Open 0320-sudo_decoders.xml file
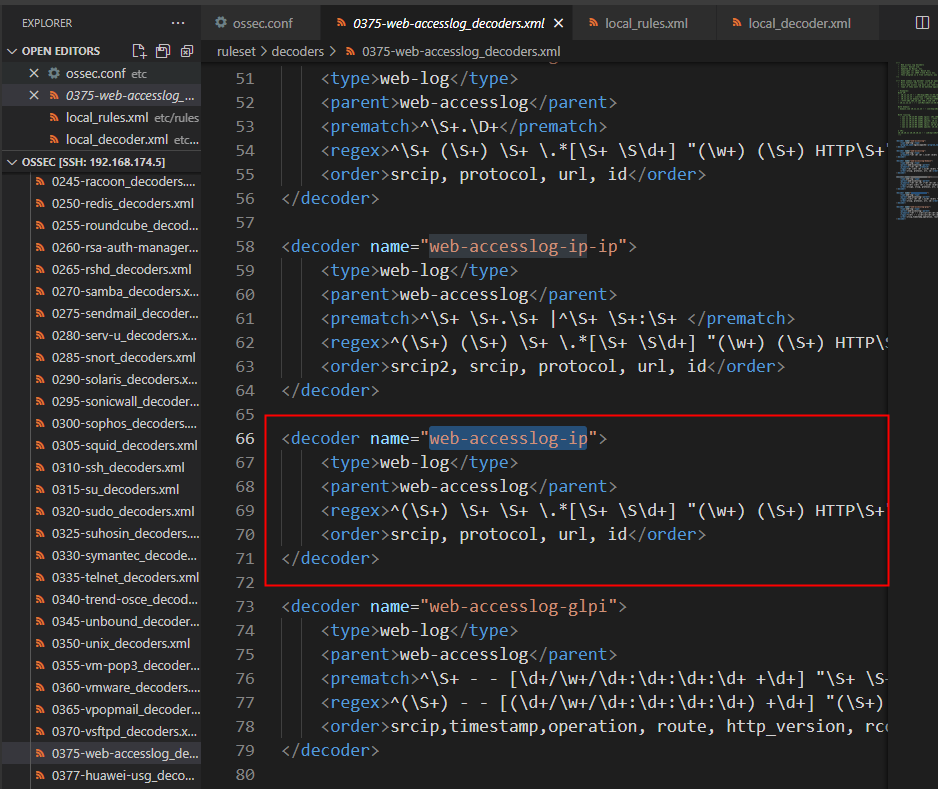The image size is (938, 789). point(102,511)
